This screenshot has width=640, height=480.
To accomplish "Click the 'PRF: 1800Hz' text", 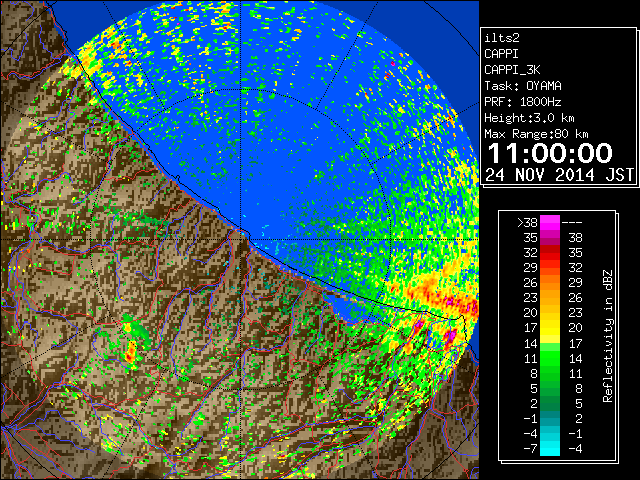I will (x=523, y=102).
